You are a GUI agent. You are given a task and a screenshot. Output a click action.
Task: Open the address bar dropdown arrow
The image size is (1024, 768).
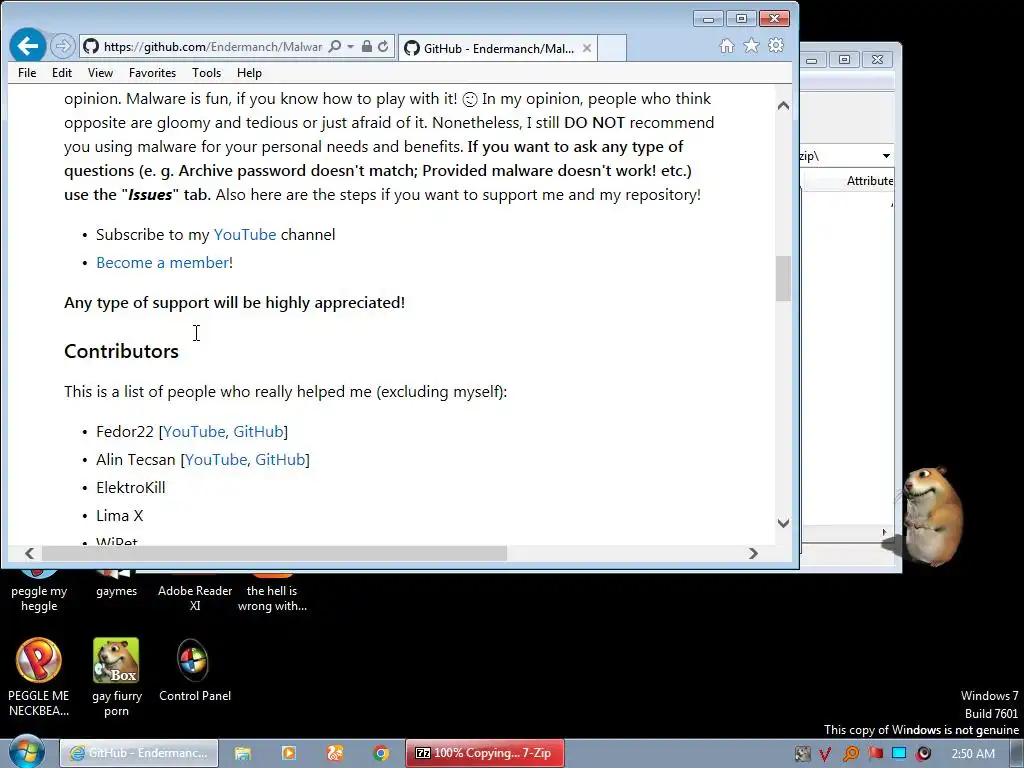(x=350, y=46)
